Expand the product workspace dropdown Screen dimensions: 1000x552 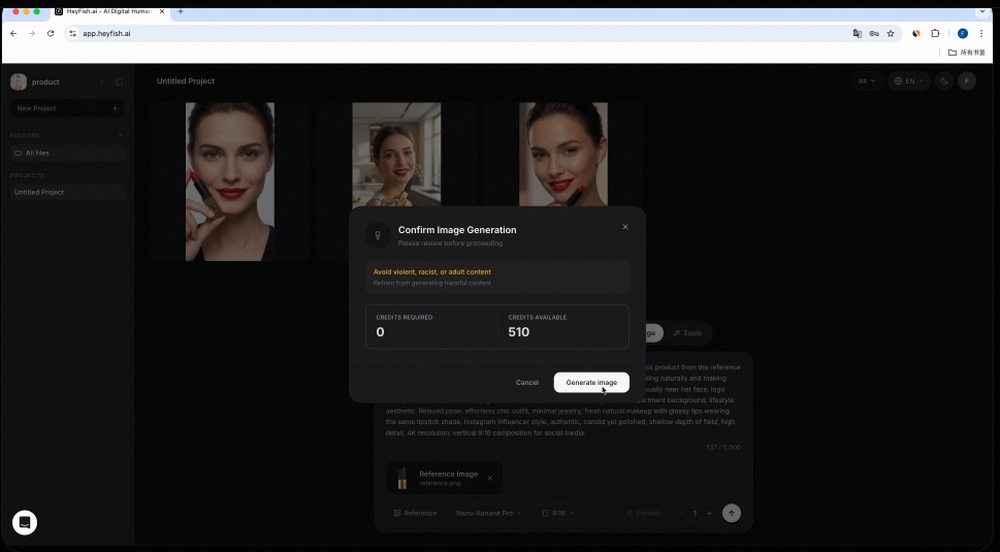click(101, 82)
